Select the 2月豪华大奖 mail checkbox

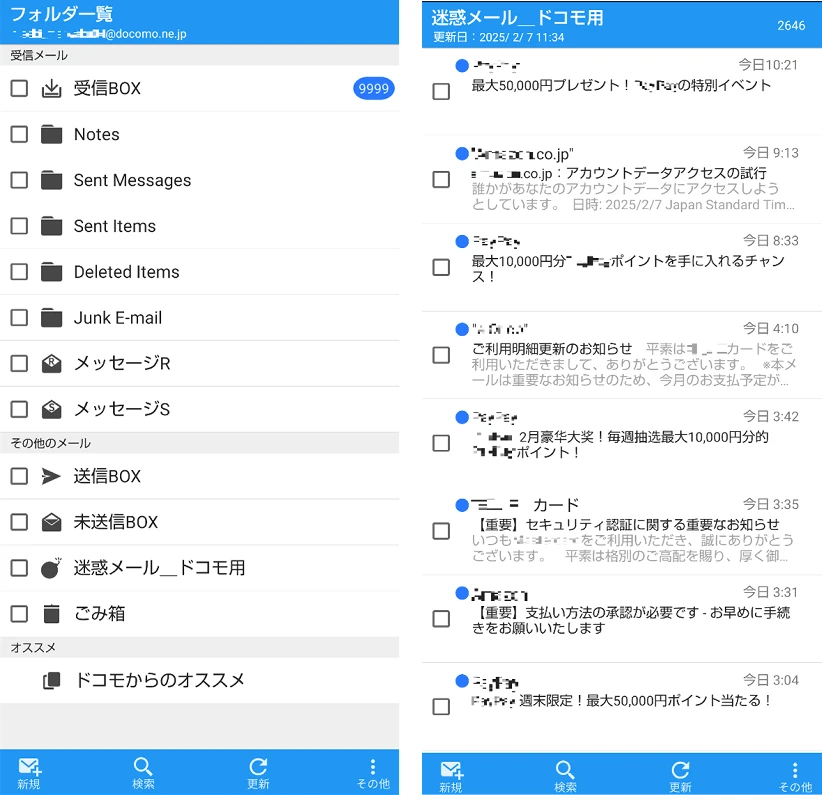pos(441,443)
